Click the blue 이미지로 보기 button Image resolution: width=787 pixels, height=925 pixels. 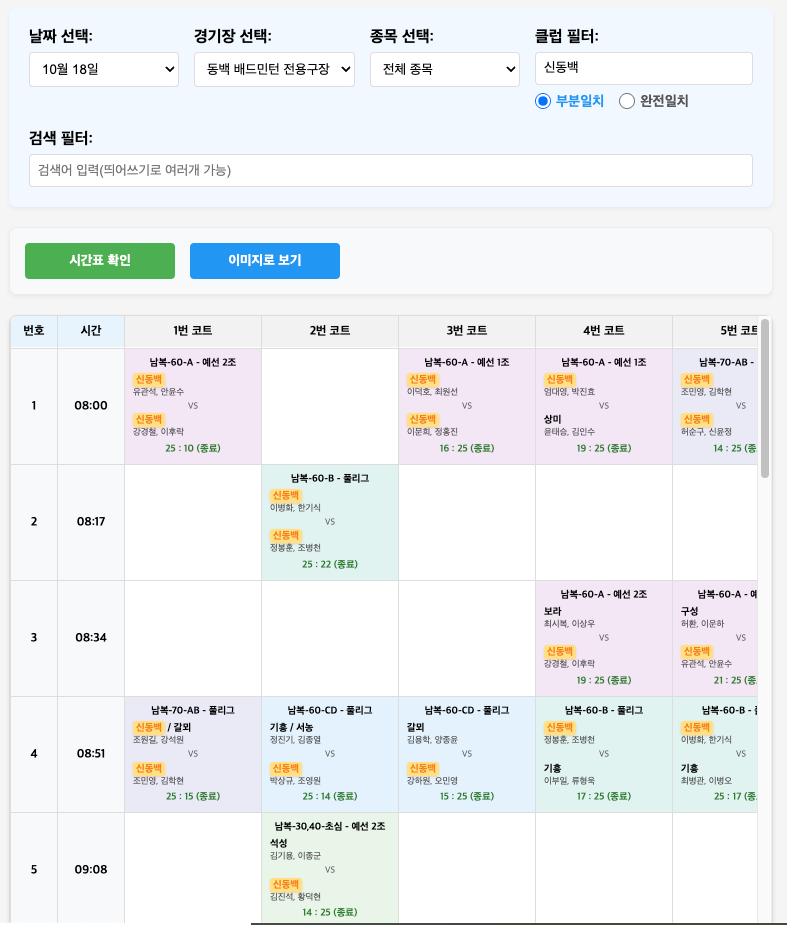[265, 261]
